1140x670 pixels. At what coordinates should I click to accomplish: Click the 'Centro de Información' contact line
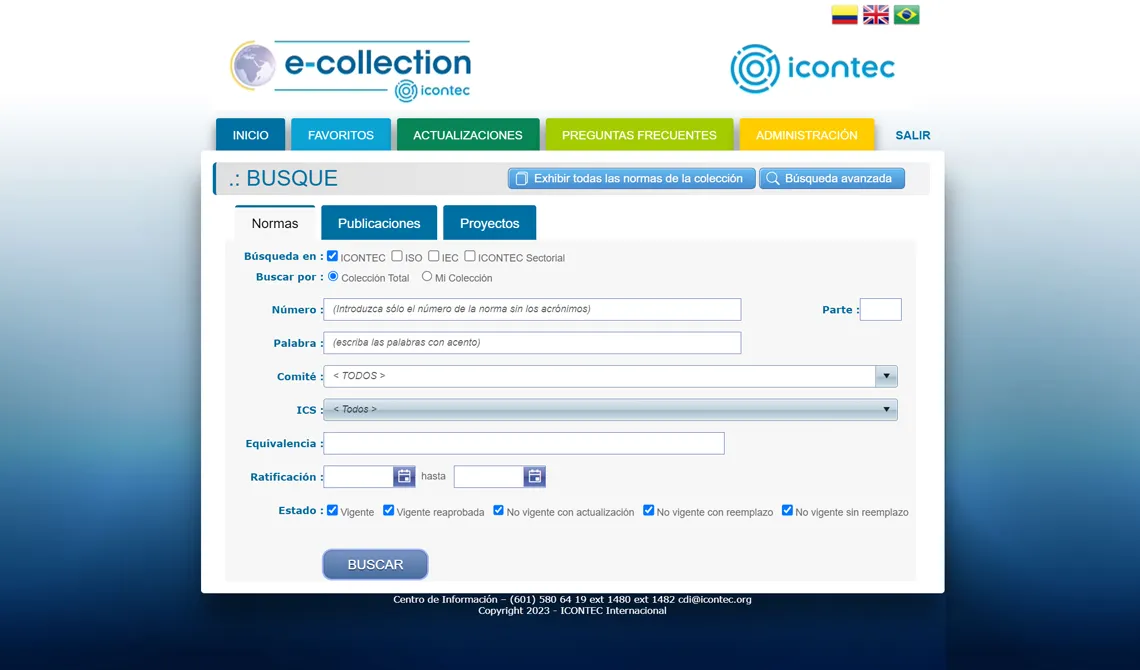[x=572, y=600]
